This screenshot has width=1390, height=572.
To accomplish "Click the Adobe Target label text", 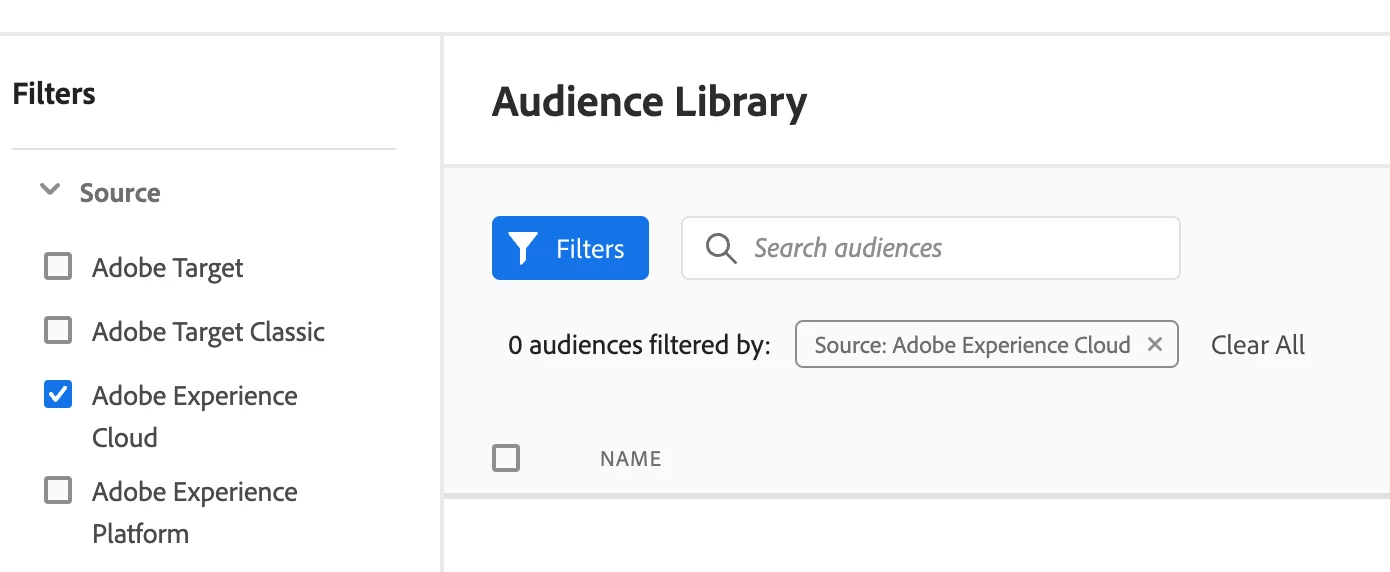I will [168, 268].
